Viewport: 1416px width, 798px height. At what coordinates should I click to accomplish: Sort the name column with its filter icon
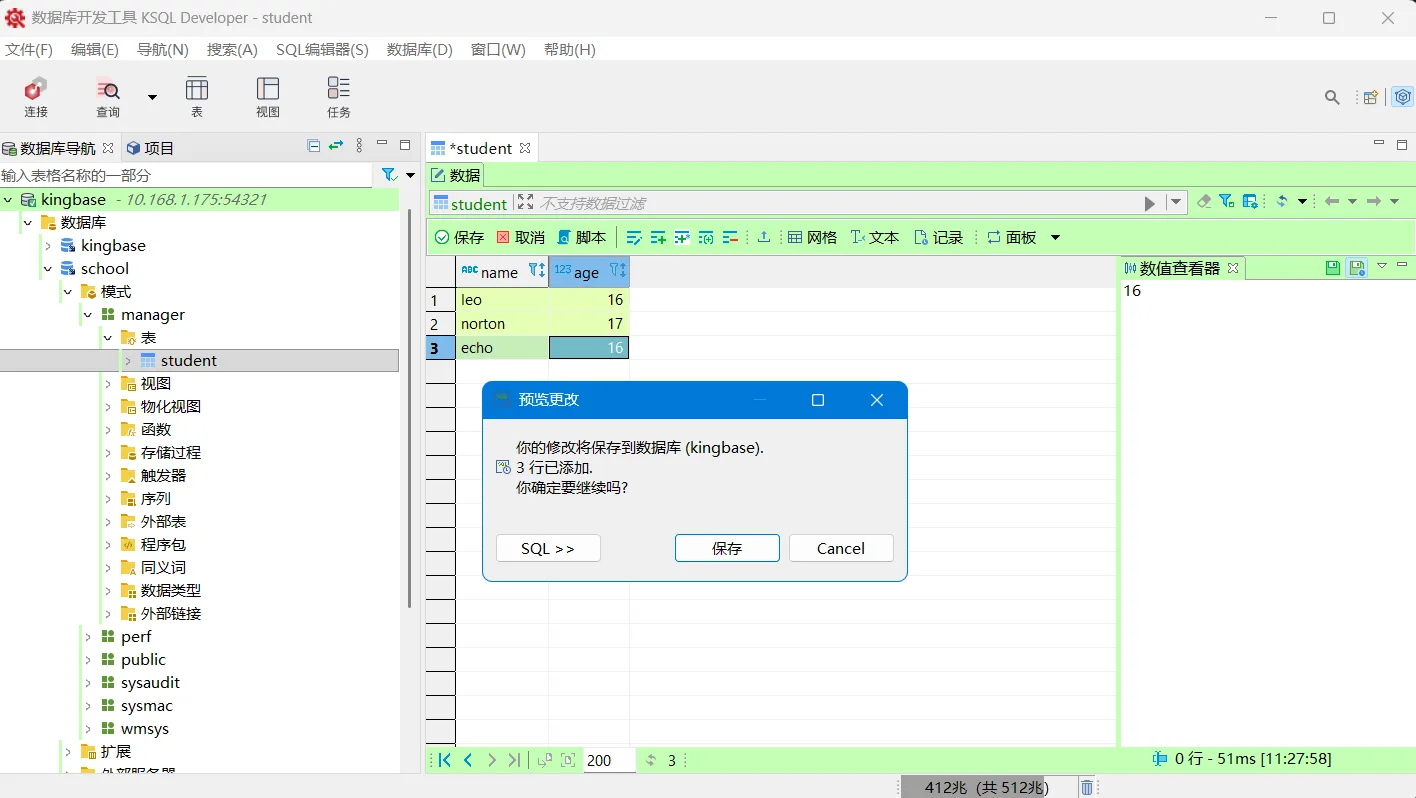pos(536,271)
